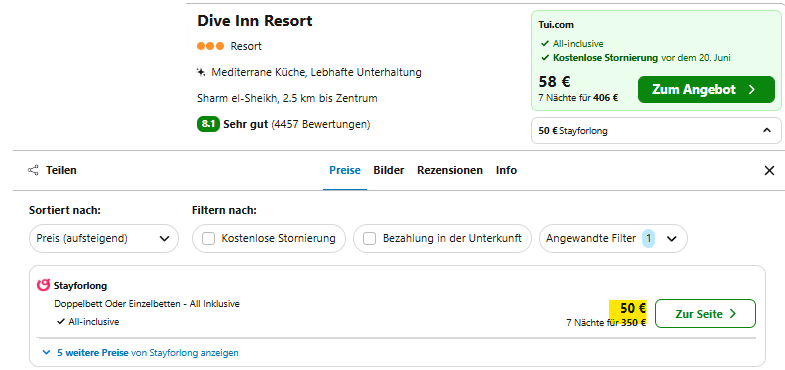Expand the Angewandte Filter dropdown
785x370 pixels.
point(613,238)
